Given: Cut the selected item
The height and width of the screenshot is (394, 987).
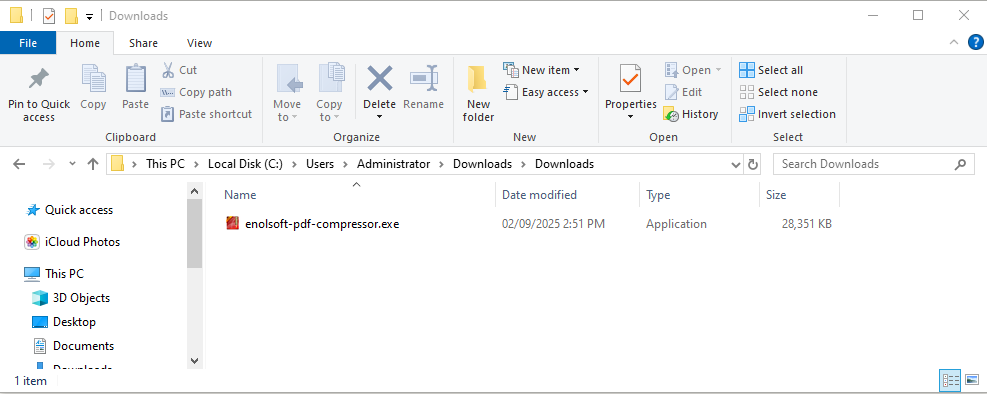Looking at the screenshot, I should pos(179,70).
